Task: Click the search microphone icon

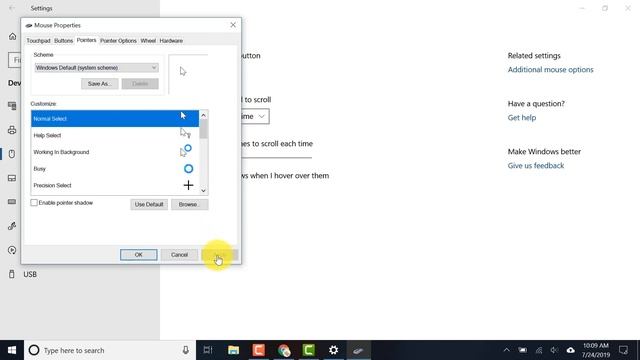Action: [186, 350]
